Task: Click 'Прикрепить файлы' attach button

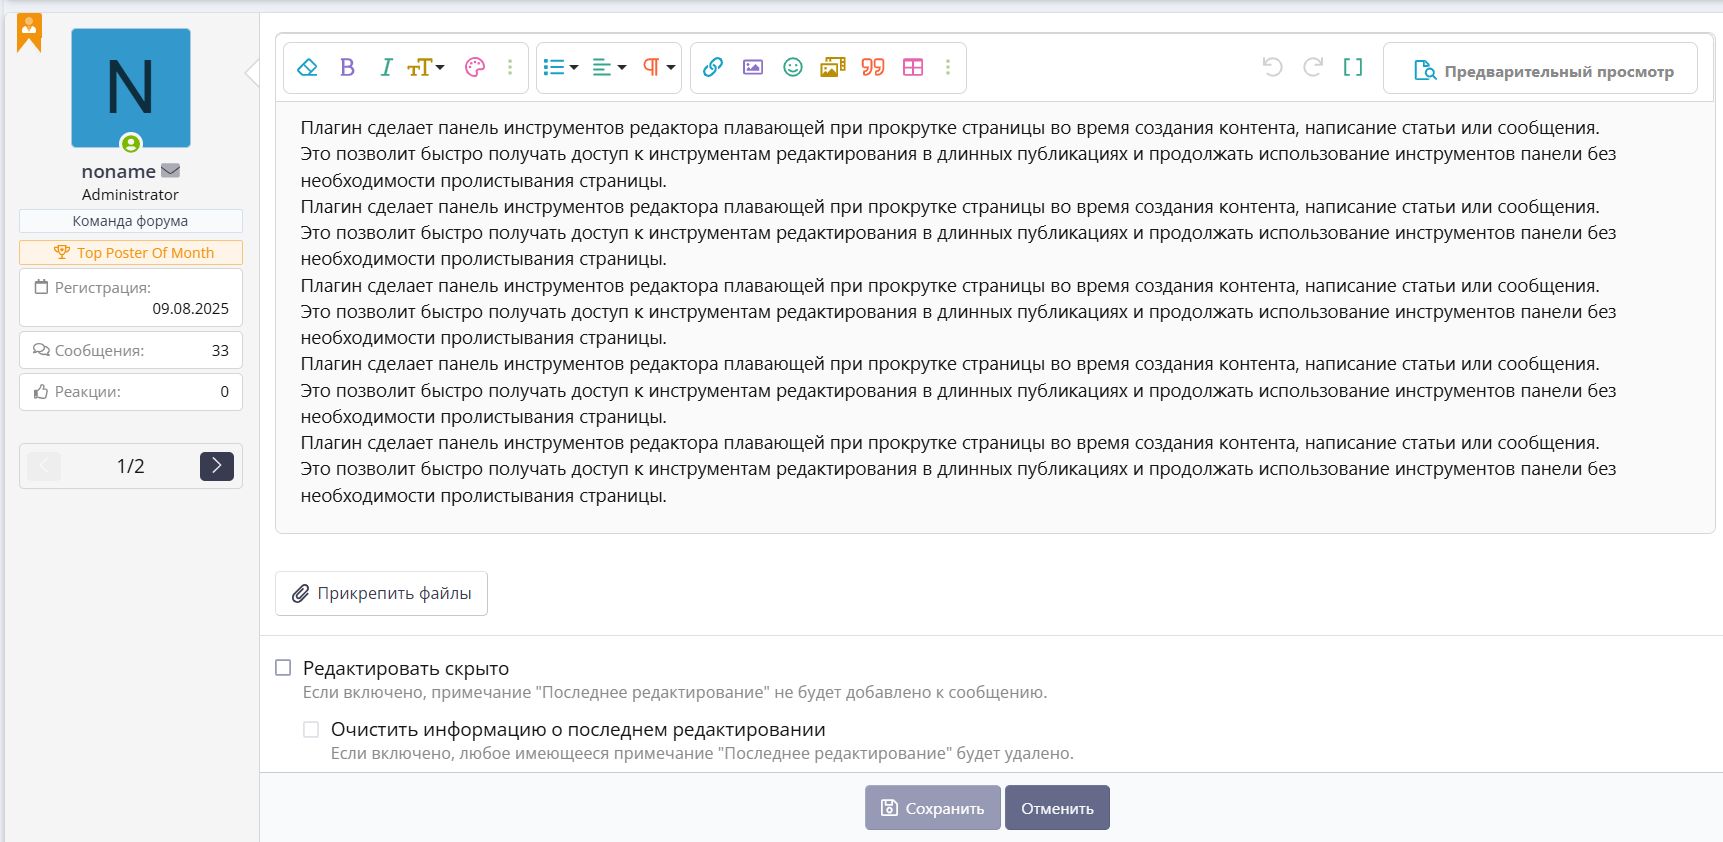Action: click(x=381, y=594)
